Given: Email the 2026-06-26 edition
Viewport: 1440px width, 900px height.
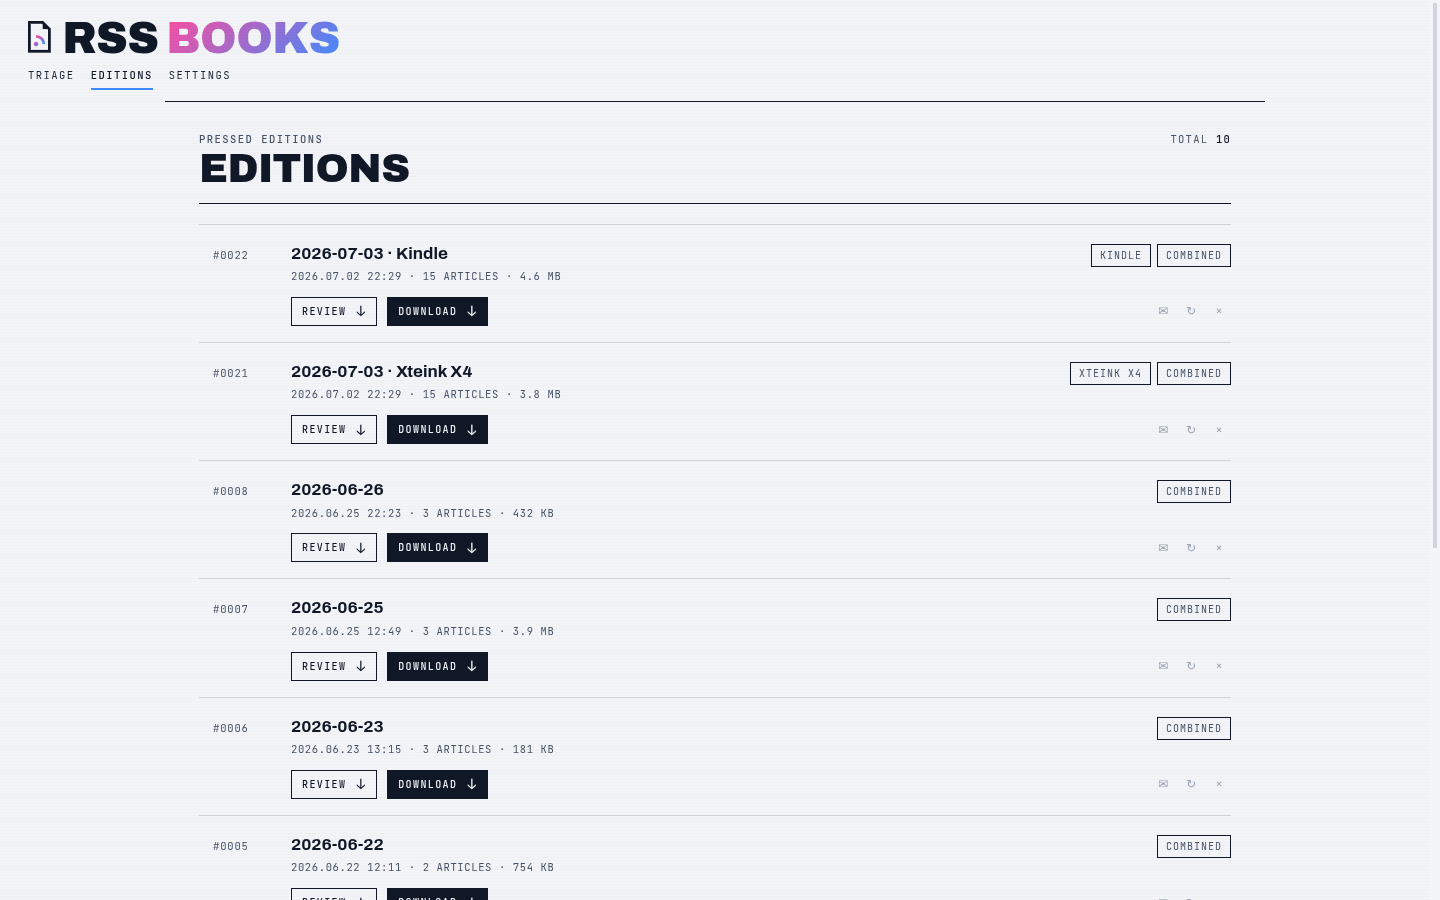Looking at the screenshot, I should (1163, 548).
